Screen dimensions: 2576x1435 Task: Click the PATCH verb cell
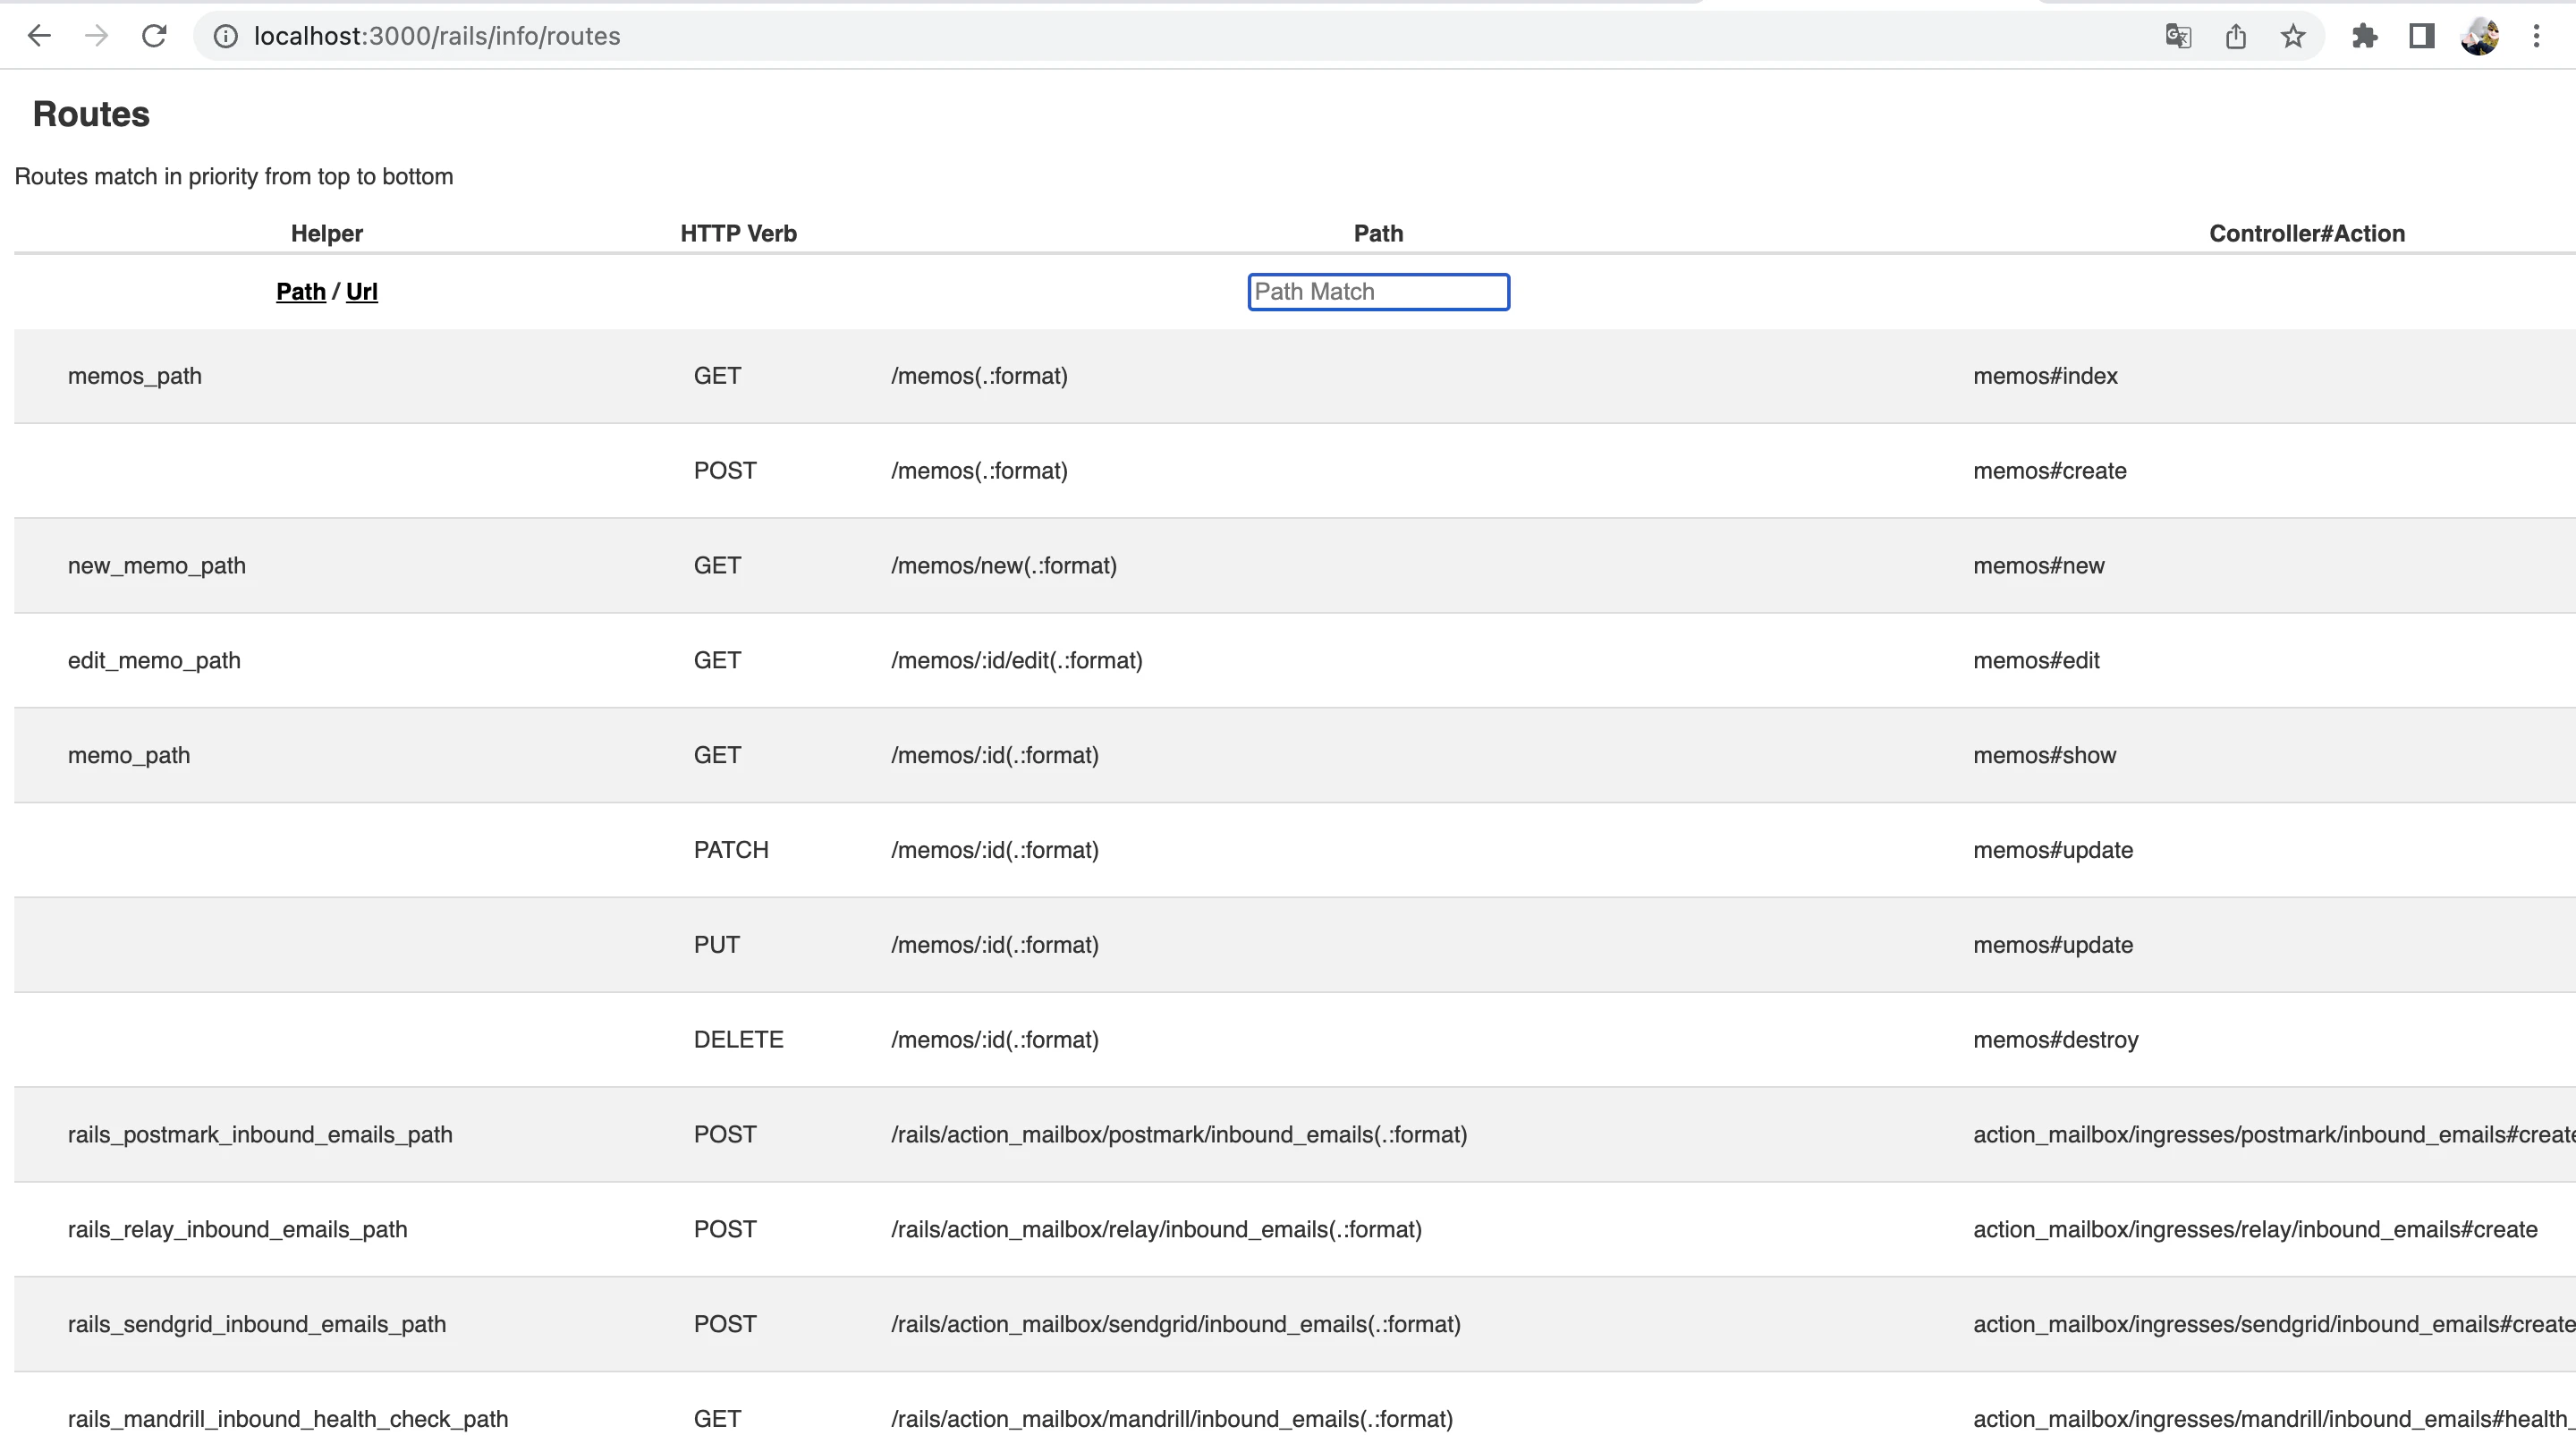[731, 849]
